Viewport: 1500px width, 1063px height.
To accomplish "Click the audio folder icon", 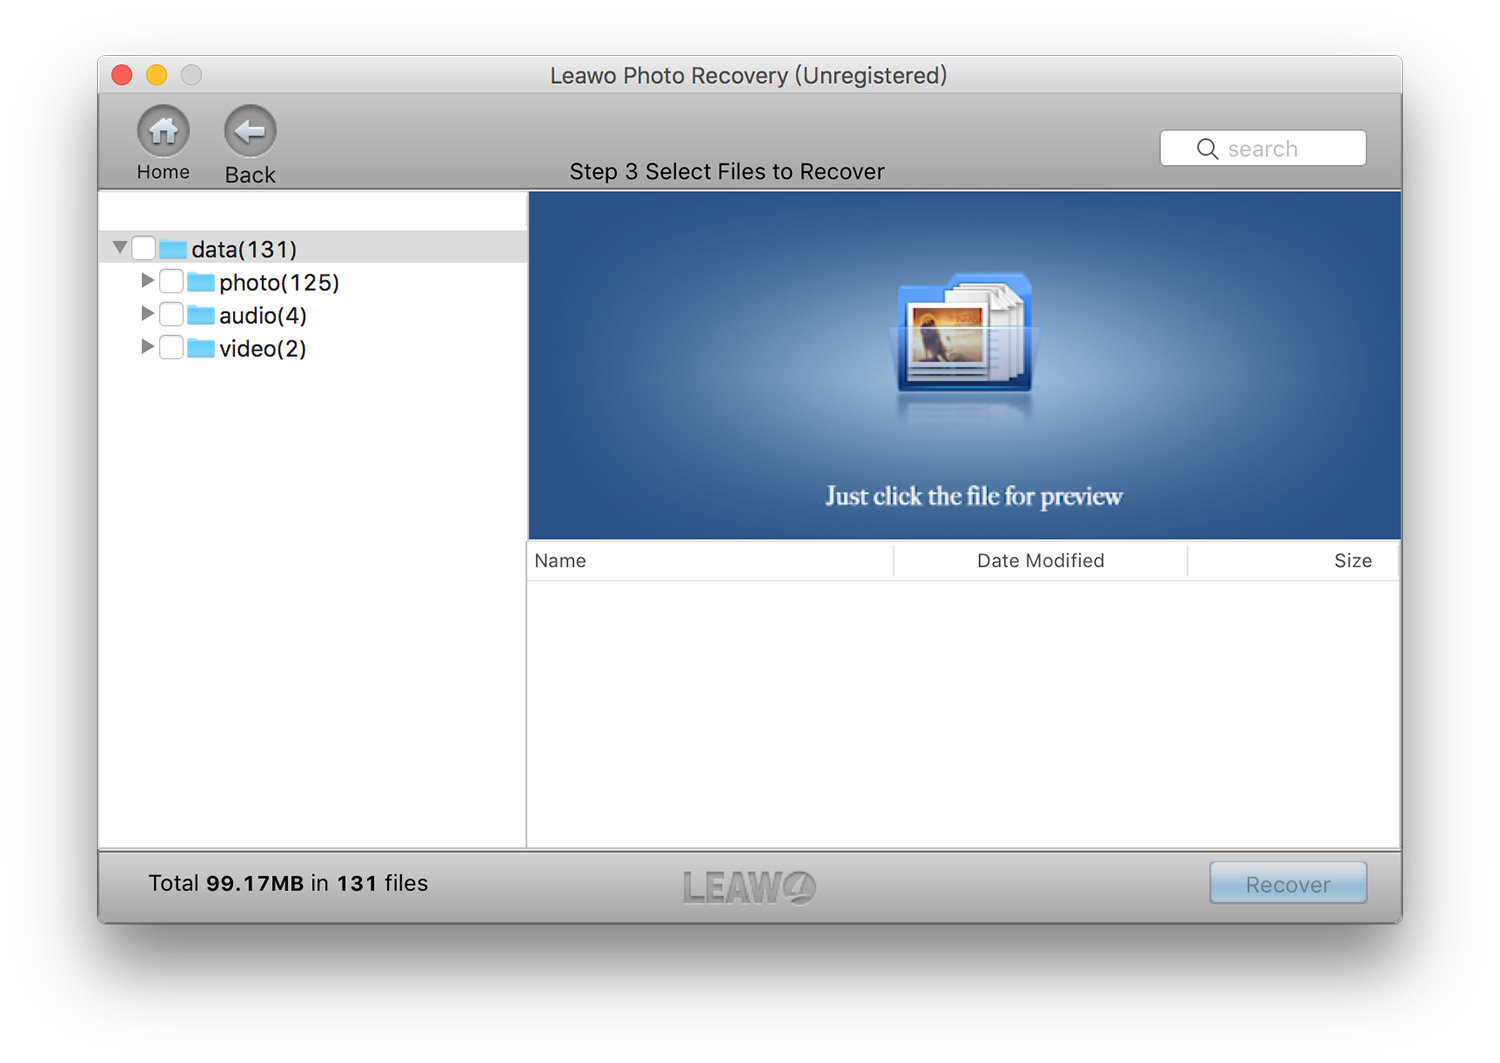I will coord(201,315).
